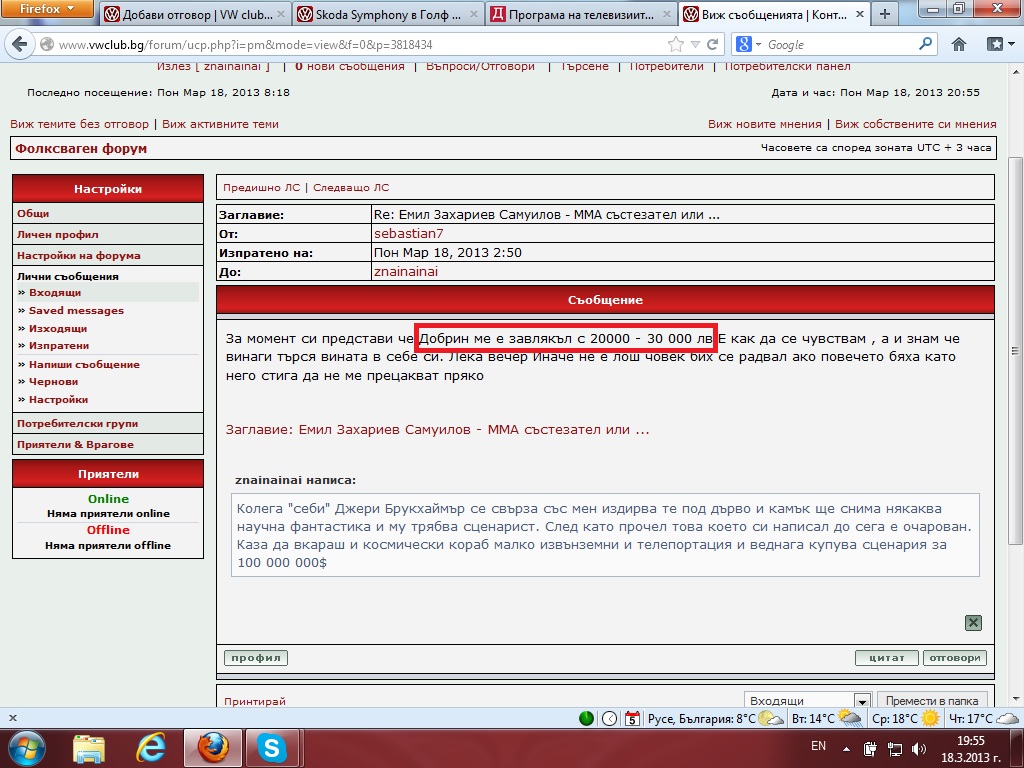
Task: Click the URL address bar
Action: point(350,45)
